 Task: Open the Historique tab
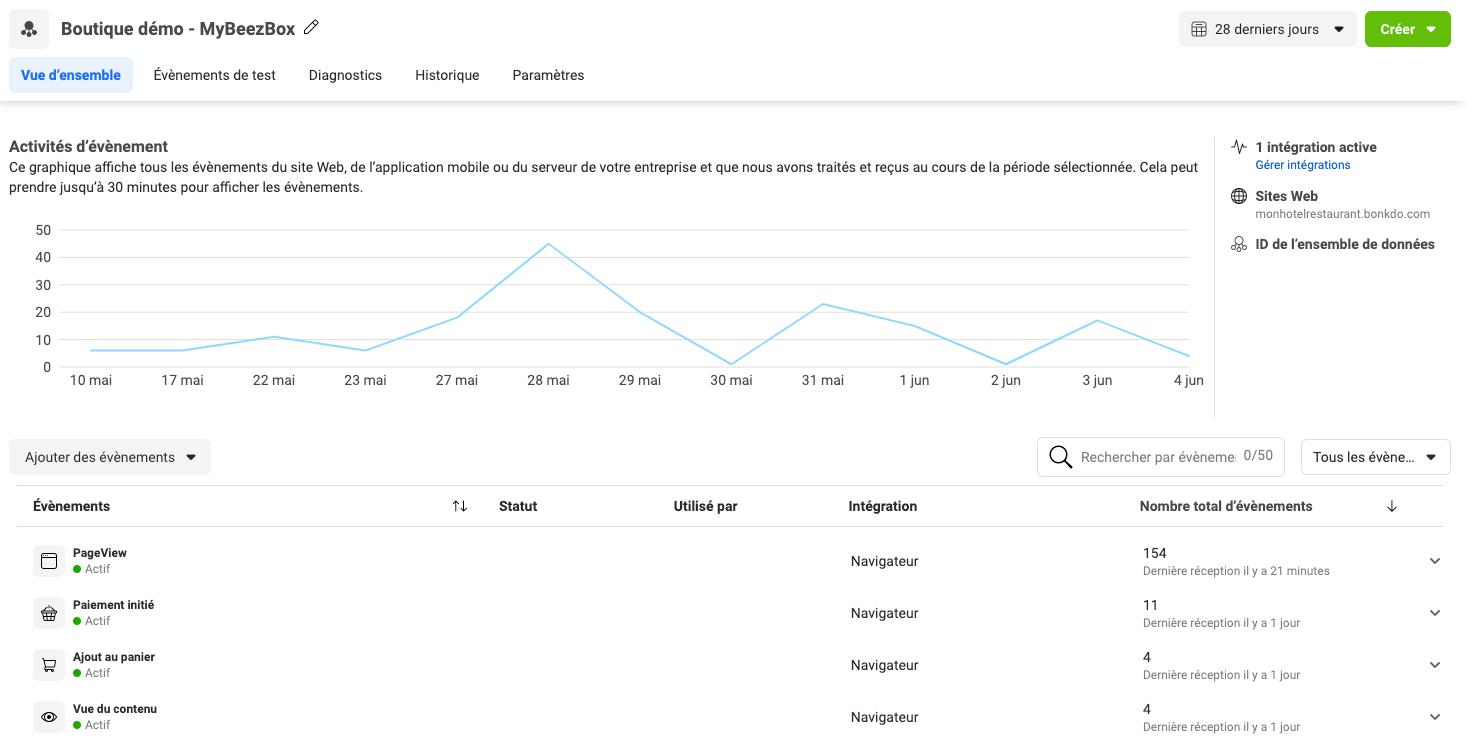click(447, 75)
